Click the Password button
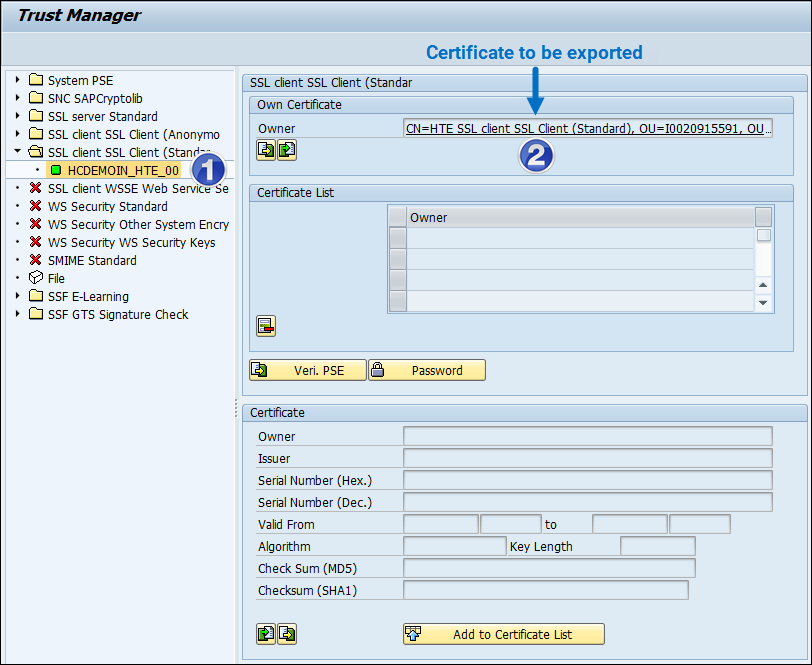Viewport: 812px width, 665px height. coord(427,370)
